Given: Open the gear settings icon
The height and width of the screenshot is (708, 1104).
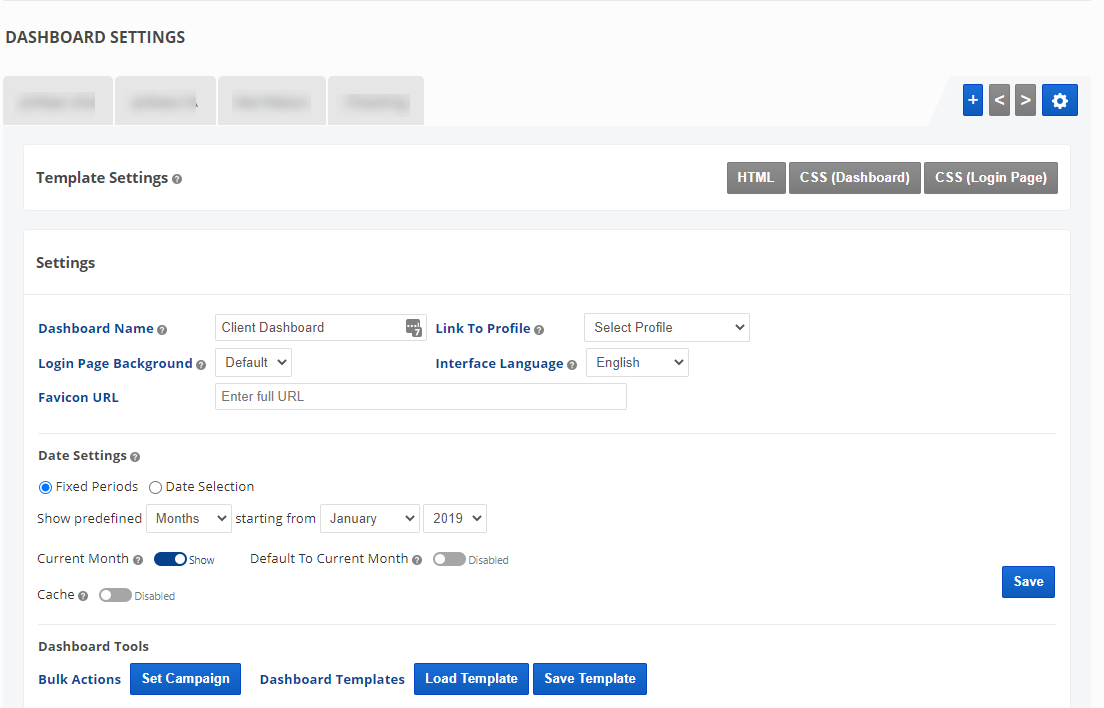Looking at the screenshot, I should click(x=1059, y=100).
